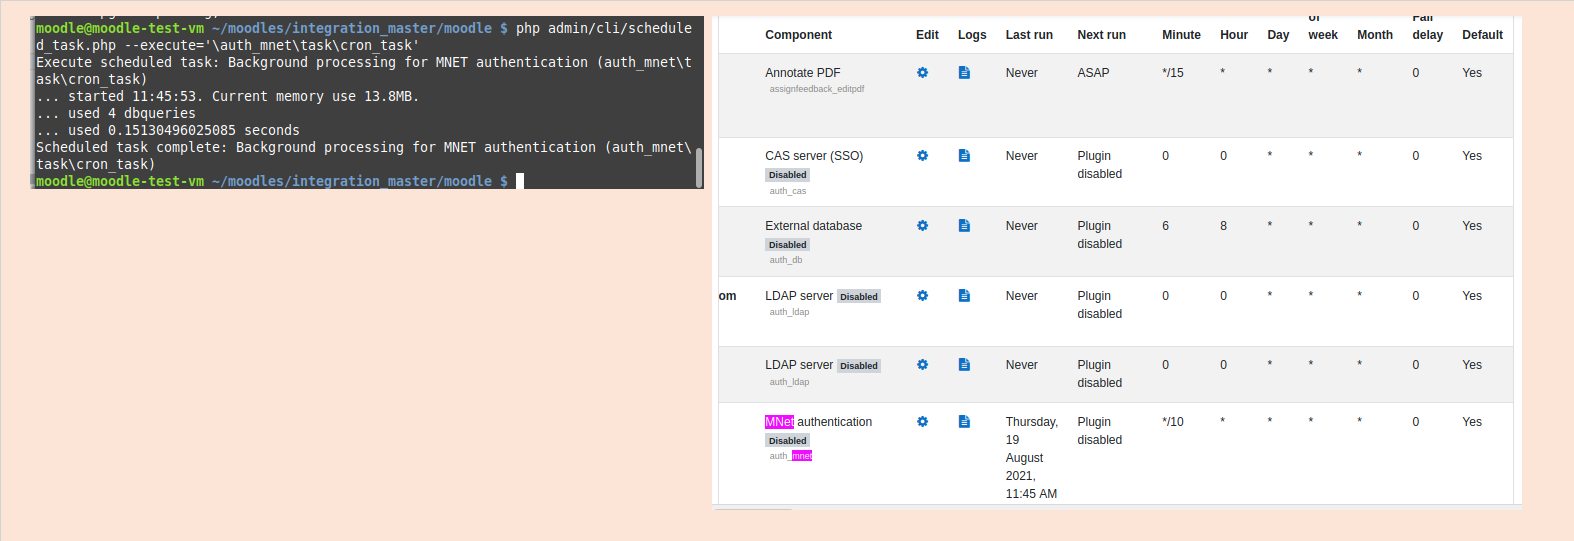This screenshot has height=541, width=1574.
Task: Click the */10 minute value for MNet
Action: (1172, 422)
